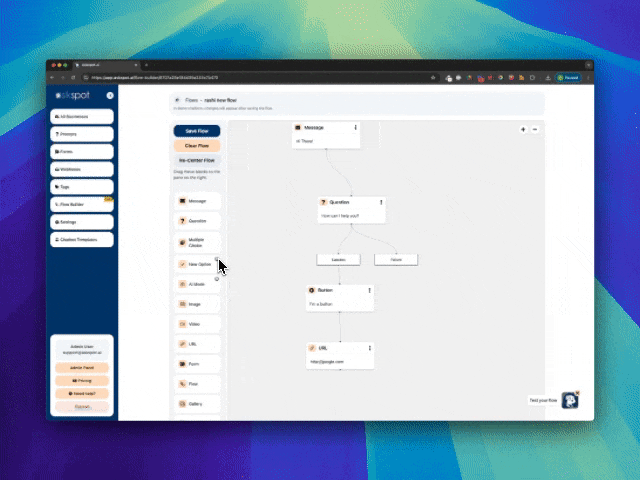Open Settings in the sidebar
The height and width of the screenshot is (480, 640).
click(x=82, y=222)
